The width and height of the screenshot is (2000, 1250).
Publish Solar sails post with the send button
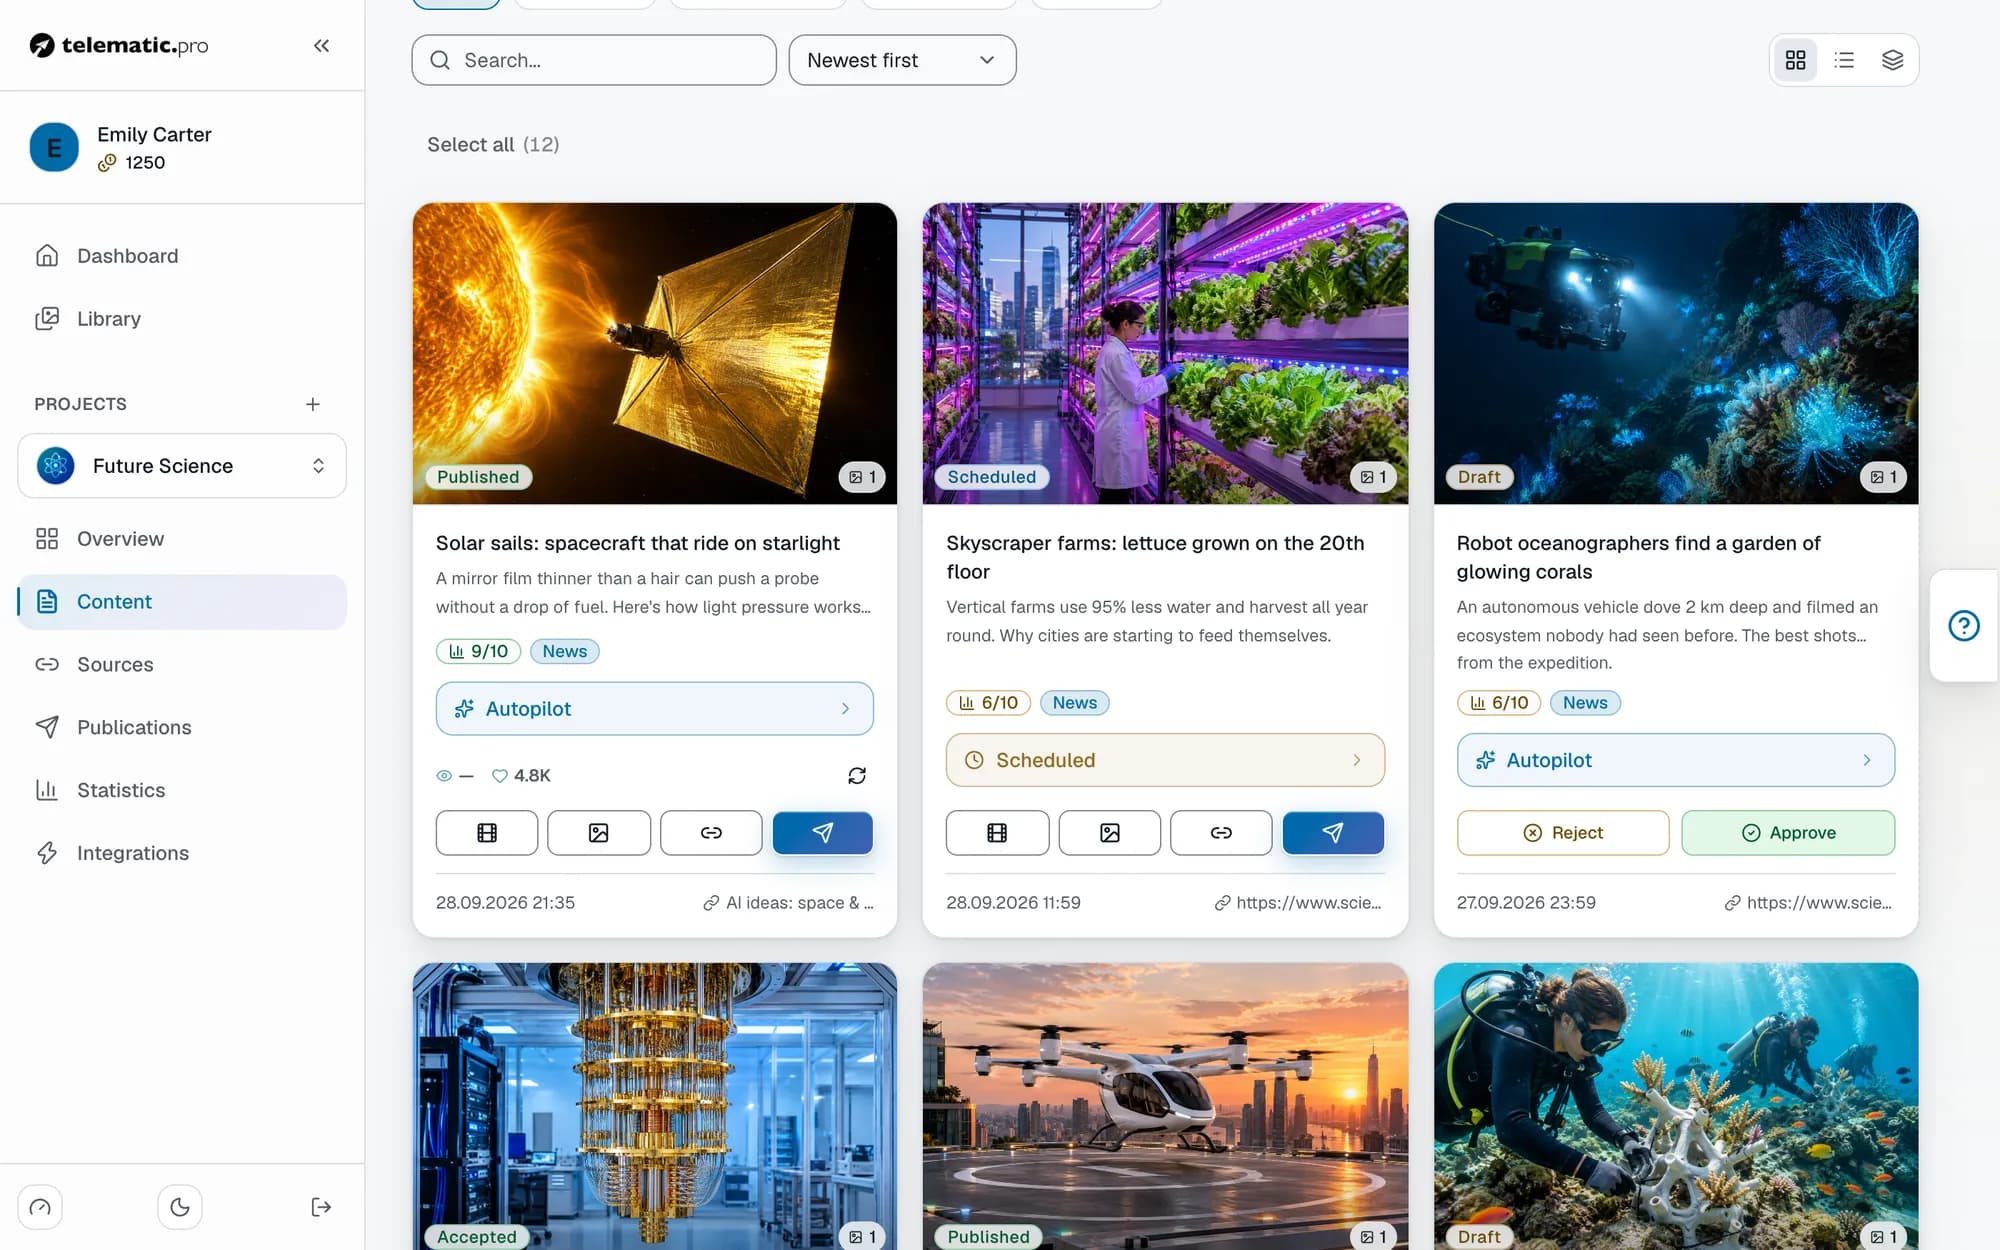pyautogui.click(x=823, y=832)
